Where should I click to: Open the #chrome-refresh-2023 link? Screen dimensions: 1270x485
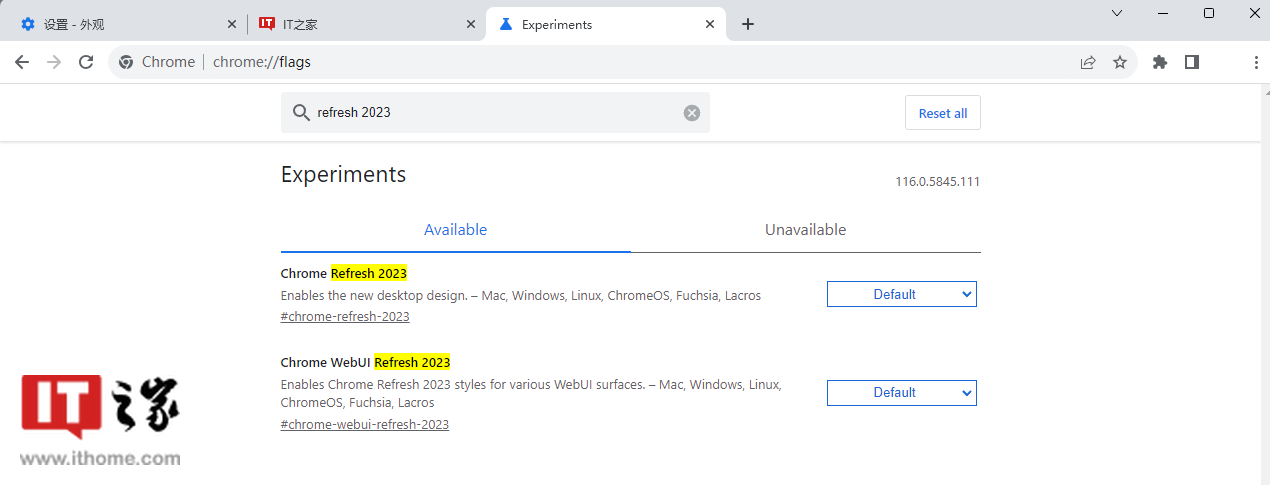[x=345, y=317]
